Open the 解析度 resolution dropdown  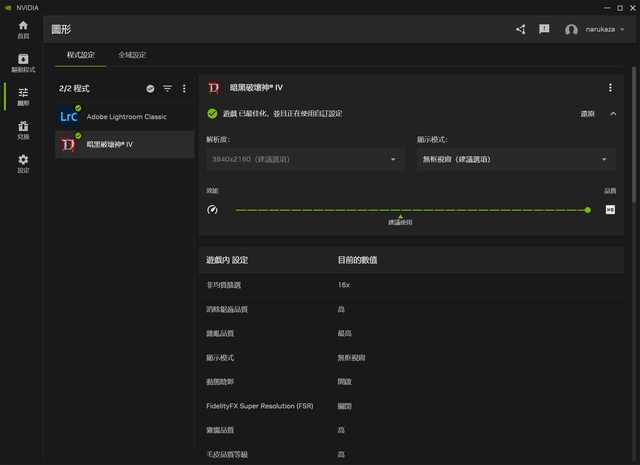click(304, 159)
